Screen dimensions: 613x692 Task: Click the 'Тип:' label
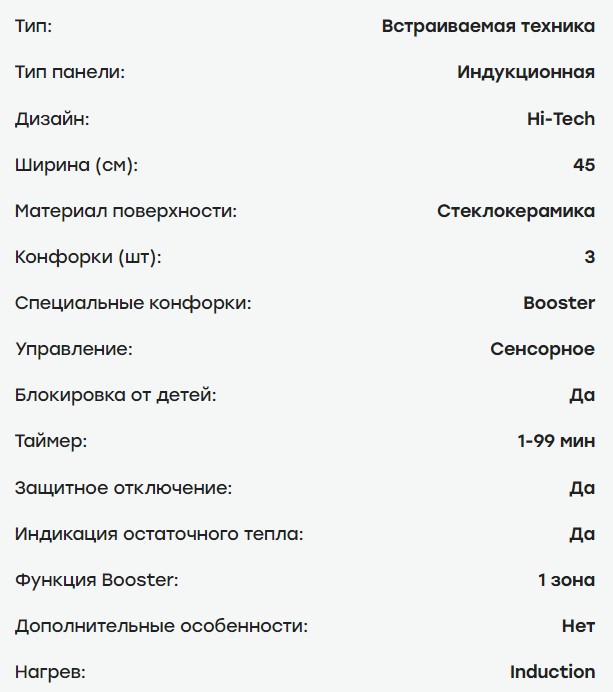34,26
